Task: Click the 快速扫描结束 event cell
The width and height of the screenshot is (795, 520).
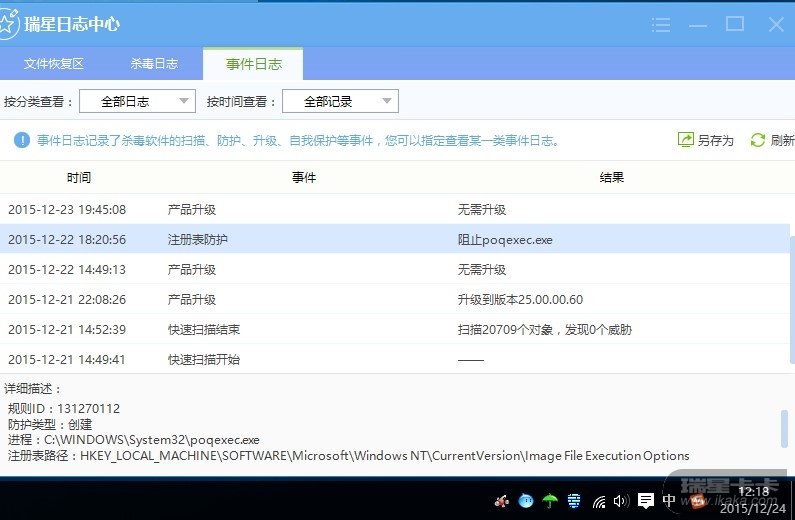Action: coord(204,329)
